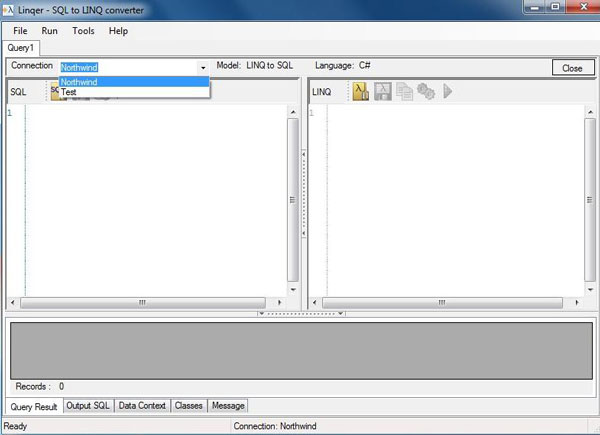This screenshot has height=435, width=600.
Task: Switch to the Output SQL tab
Action: pos(88,406)
